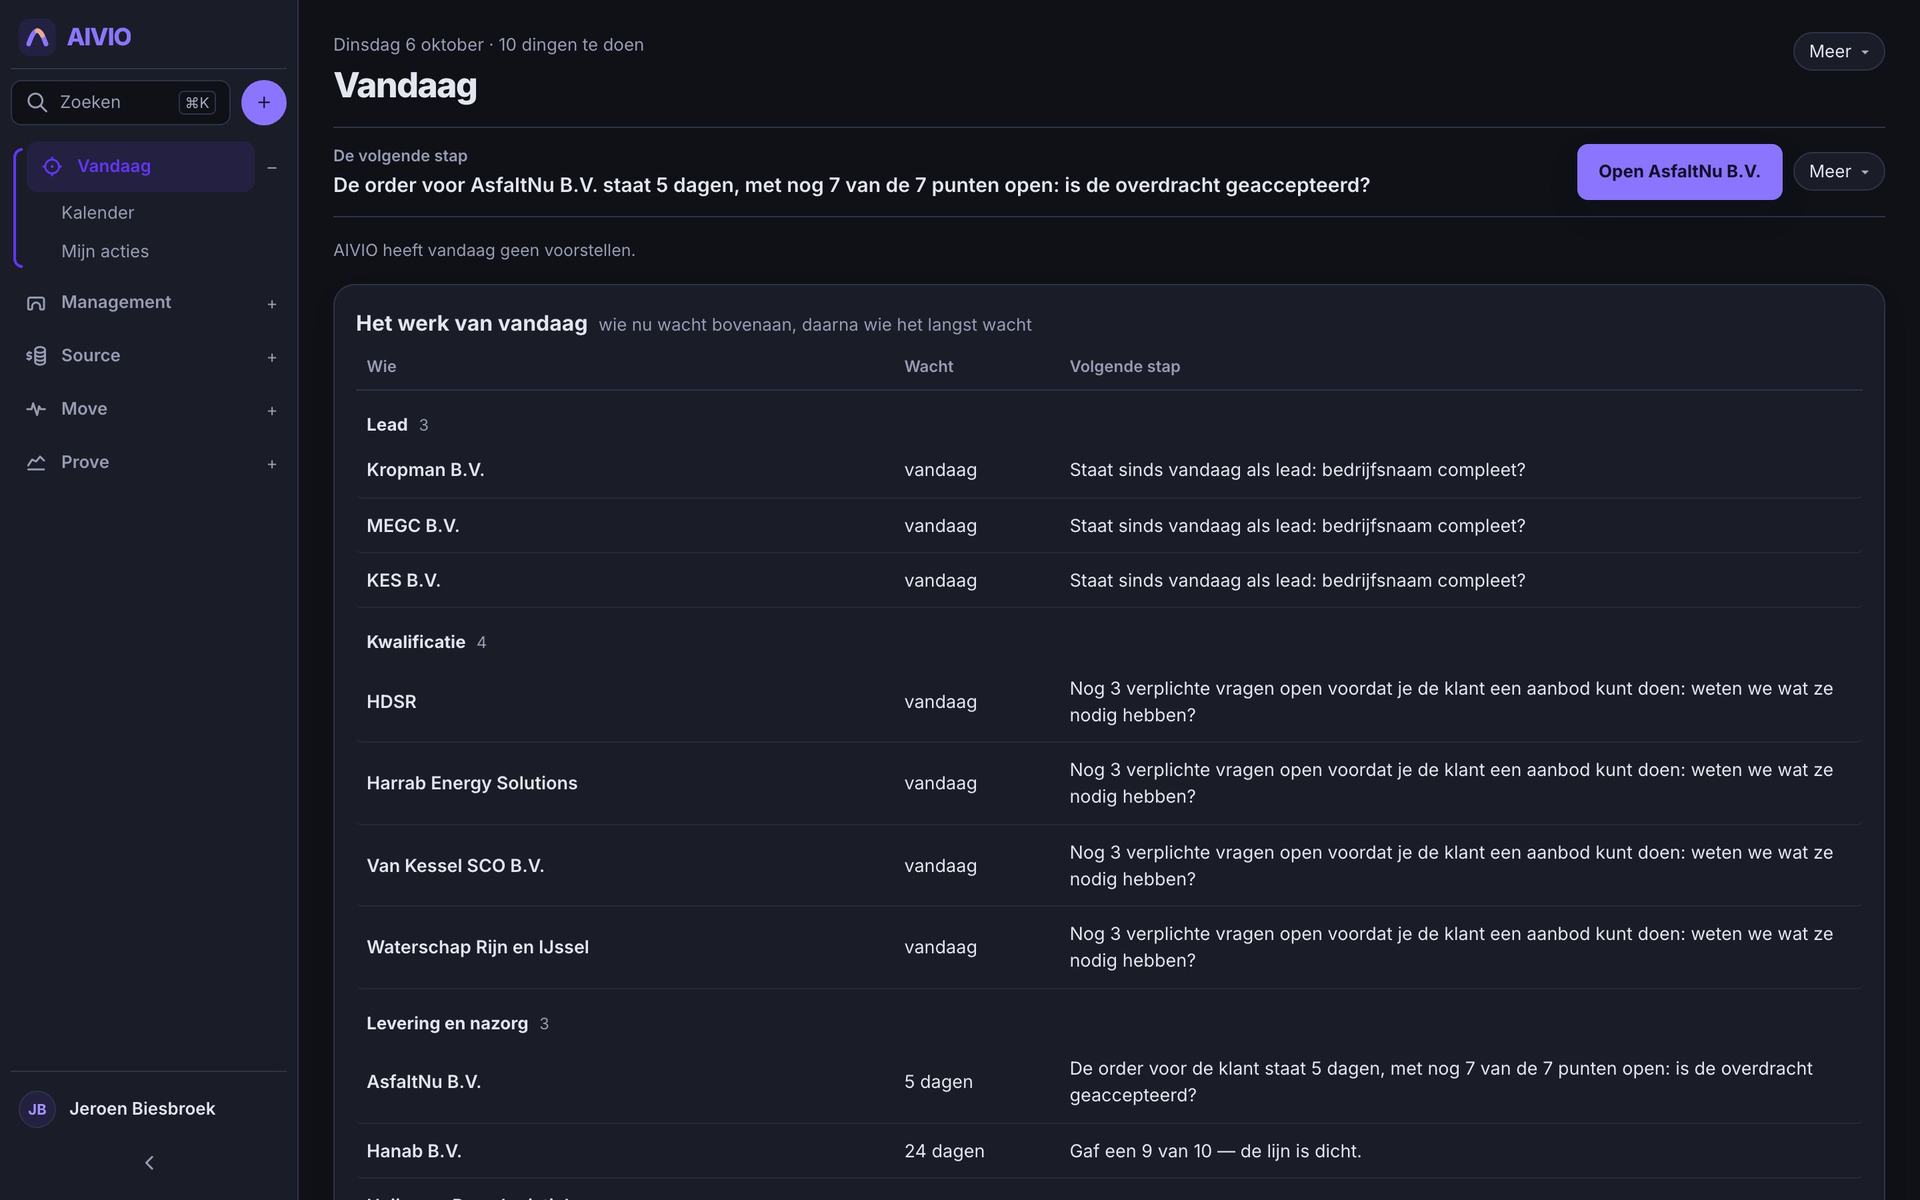This screenshot has height=1200, width=1920.
Task: Open the Jeroen Biesbroek profile
Action: 142,1109
